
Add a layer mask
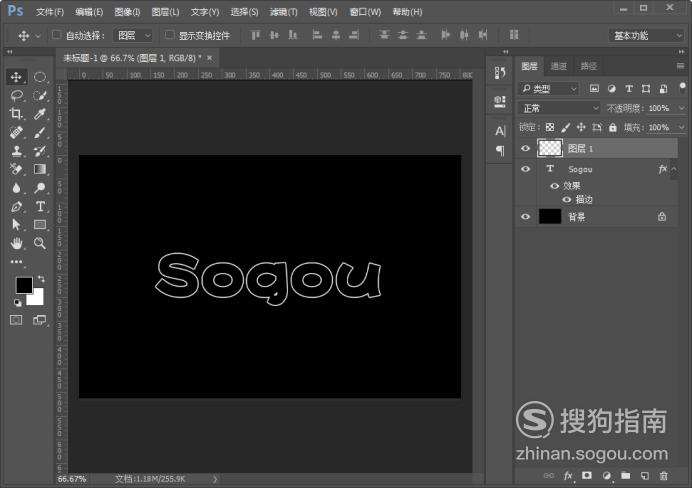587,476
